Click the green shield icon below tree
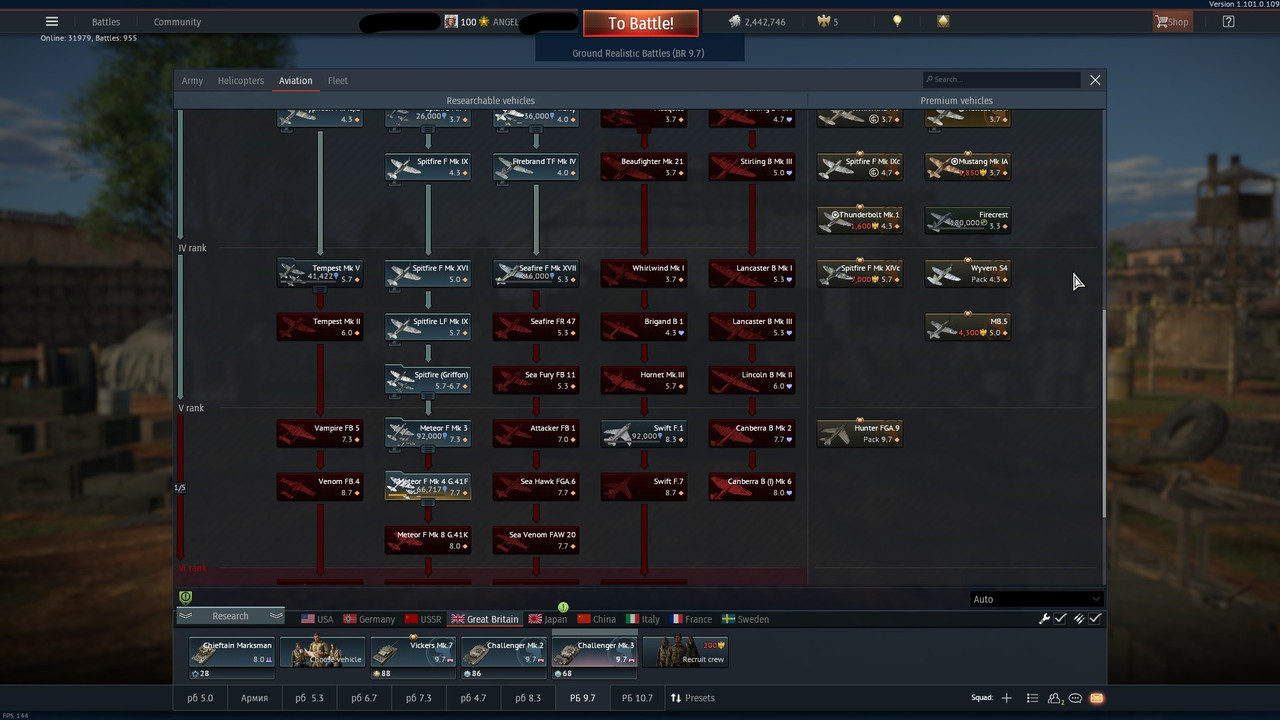Image resolution: width=1280 pixels, height=720 pixels. pos(185,597)
